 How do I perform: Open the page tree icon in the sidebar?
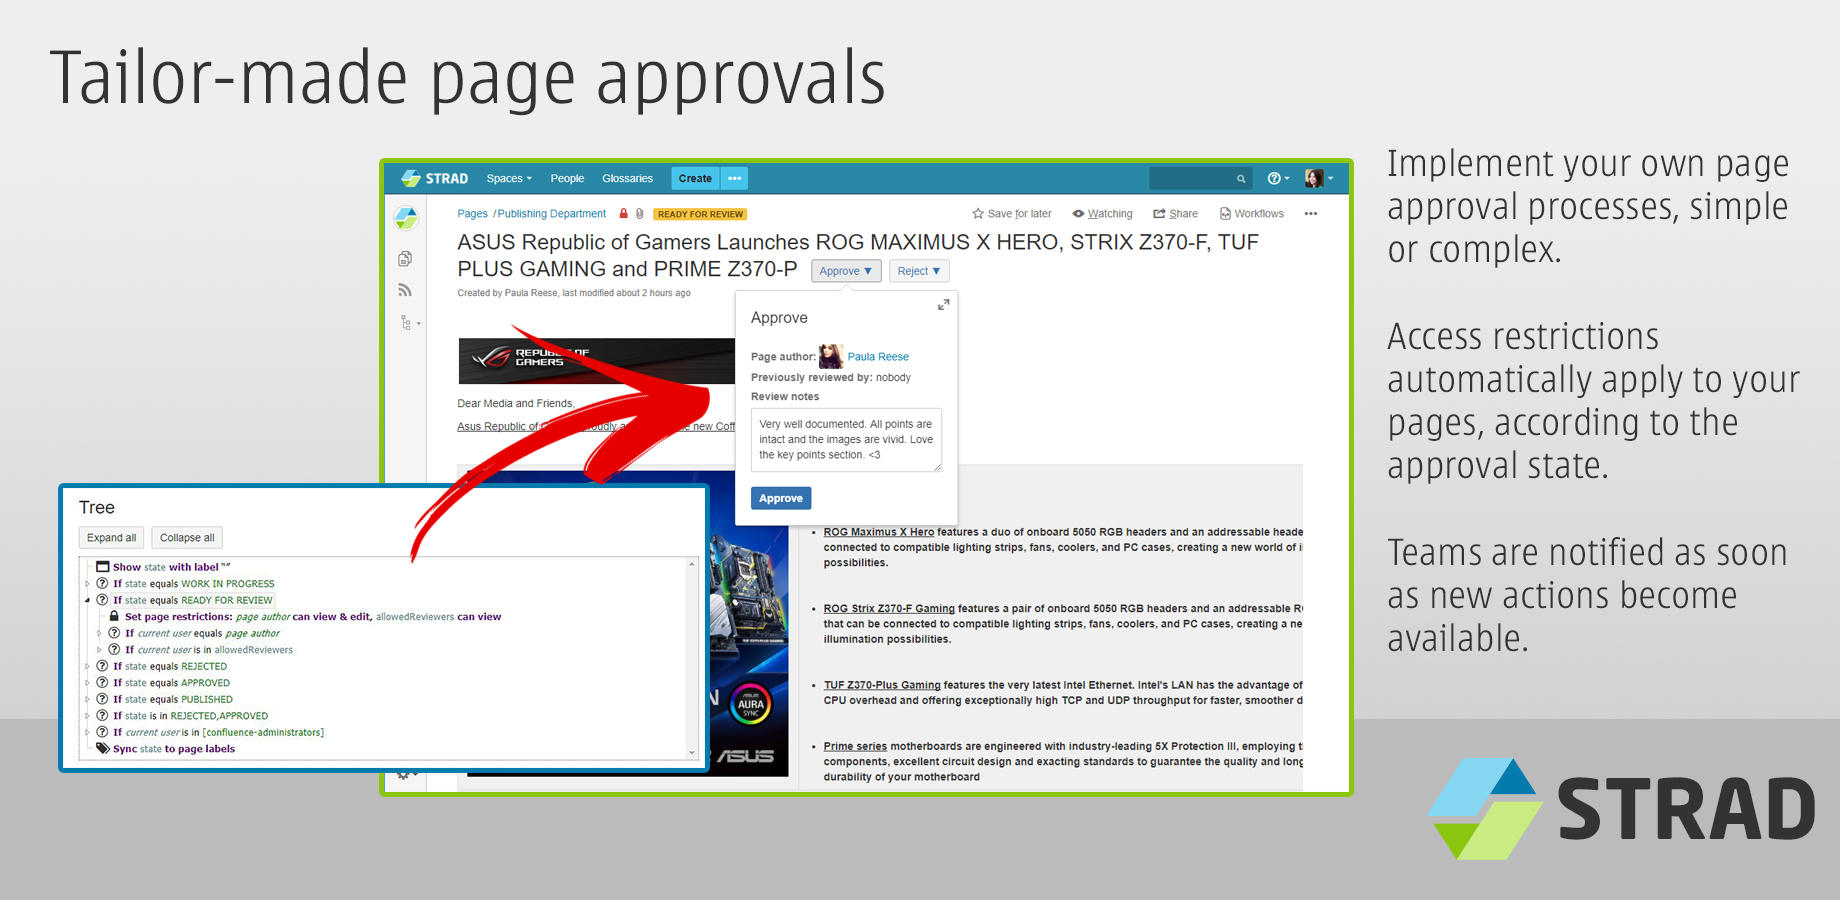[408, 322]
